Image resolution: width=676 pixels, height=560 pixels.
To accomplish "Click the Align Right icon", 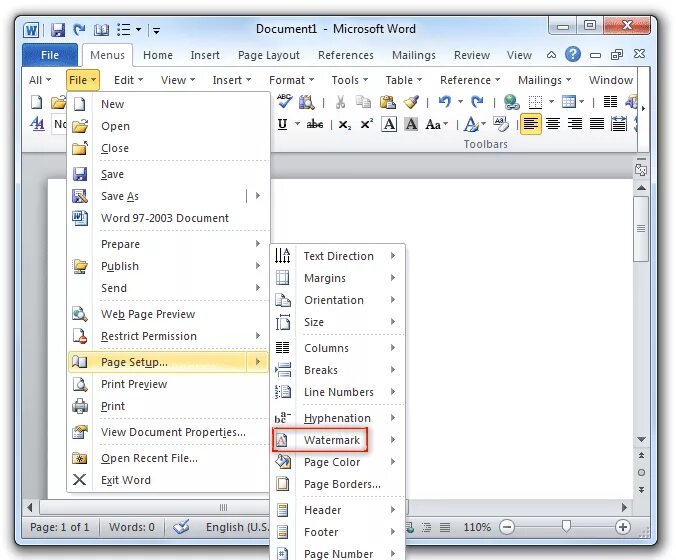I will point(575,124).
